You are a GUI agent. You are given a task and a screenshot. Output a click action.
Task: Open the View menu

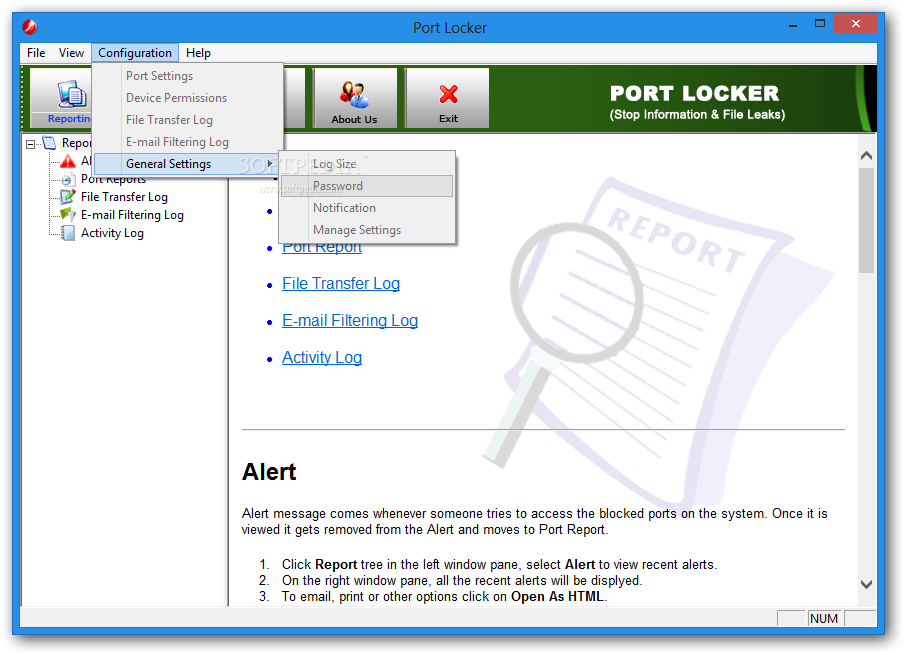click(71, 53)
